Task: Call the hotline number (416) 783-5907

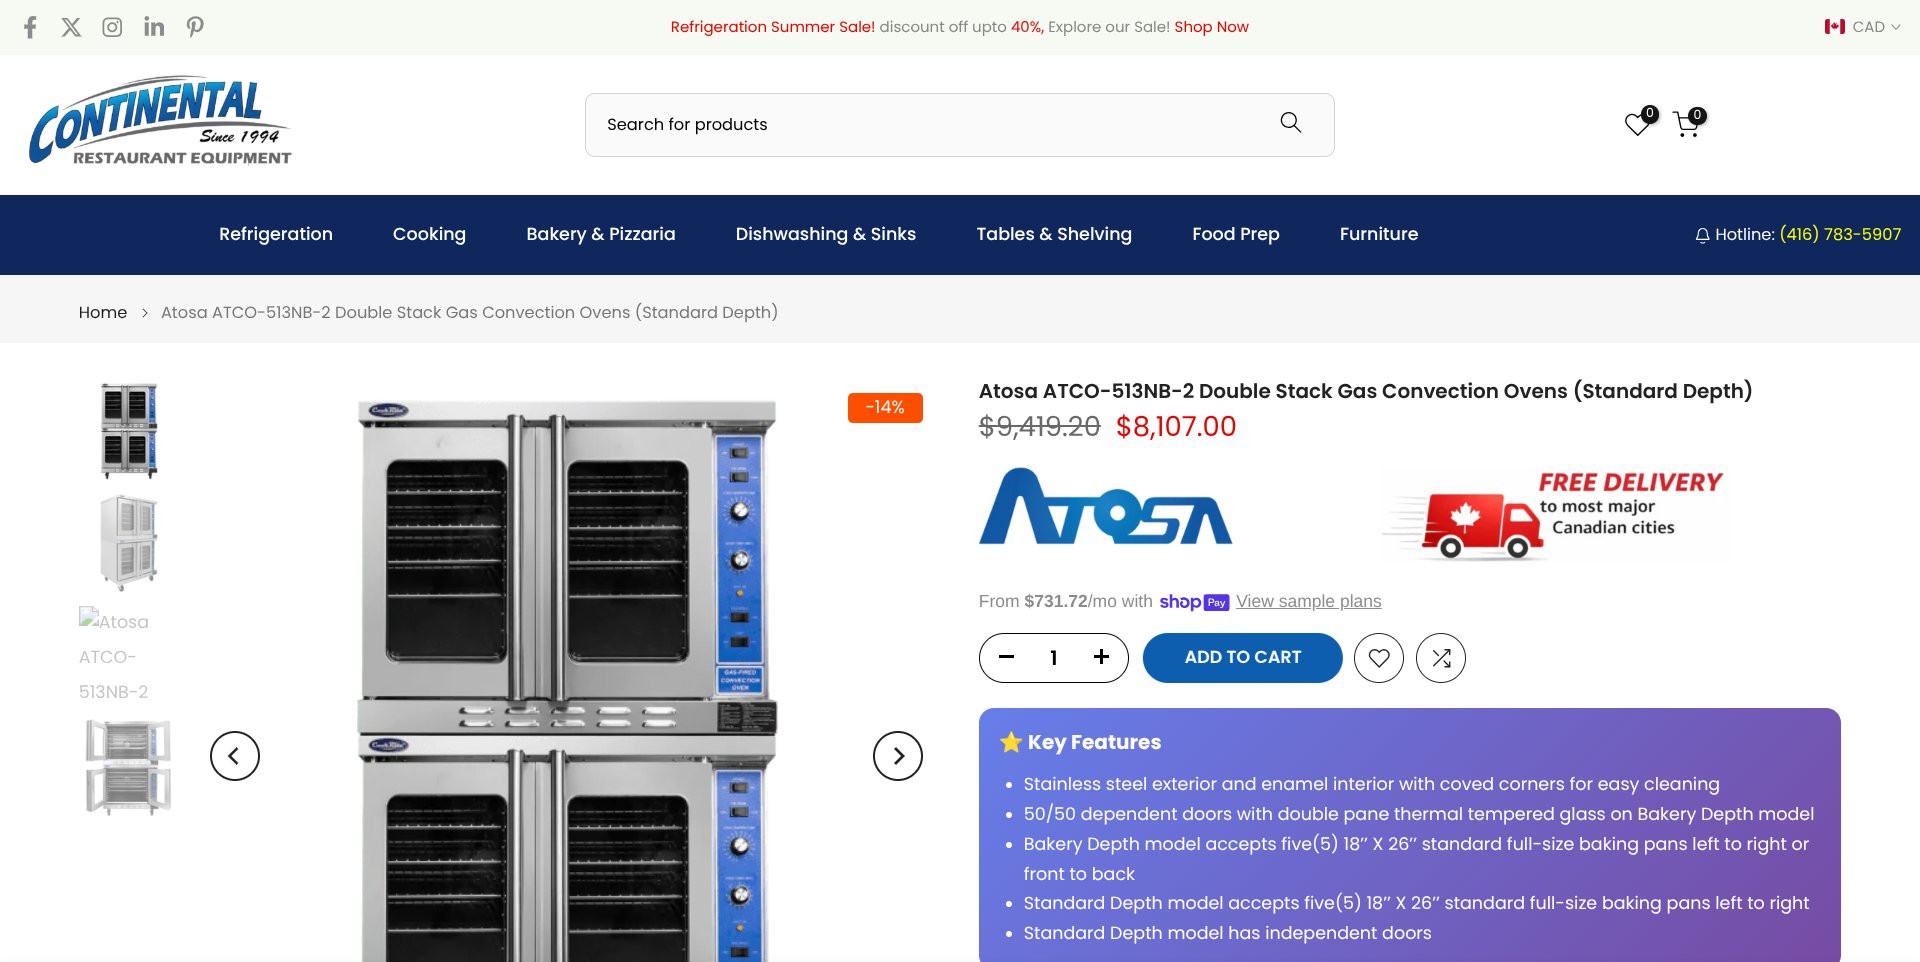Action: (1840, 234)
